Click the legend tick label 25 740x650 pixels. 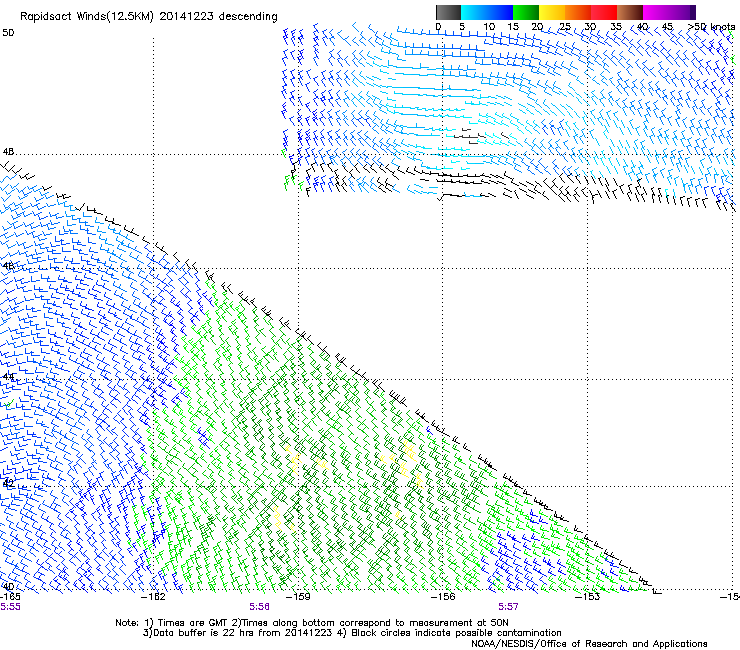[565, 27]
